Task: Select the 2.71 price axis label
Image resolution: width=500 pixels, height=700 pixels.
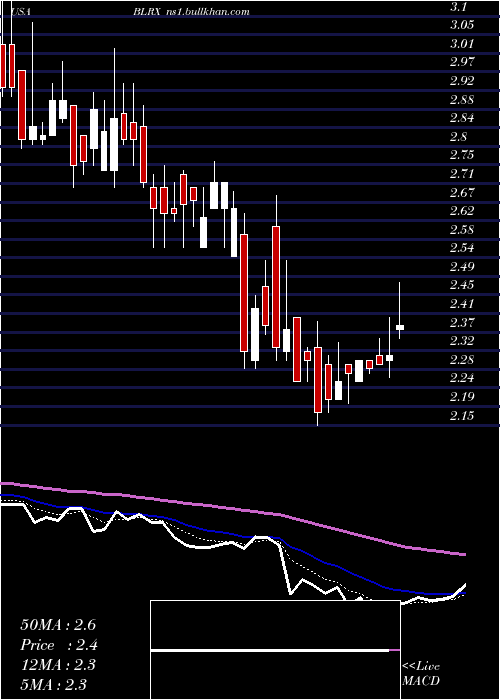Action: point(462,174)
